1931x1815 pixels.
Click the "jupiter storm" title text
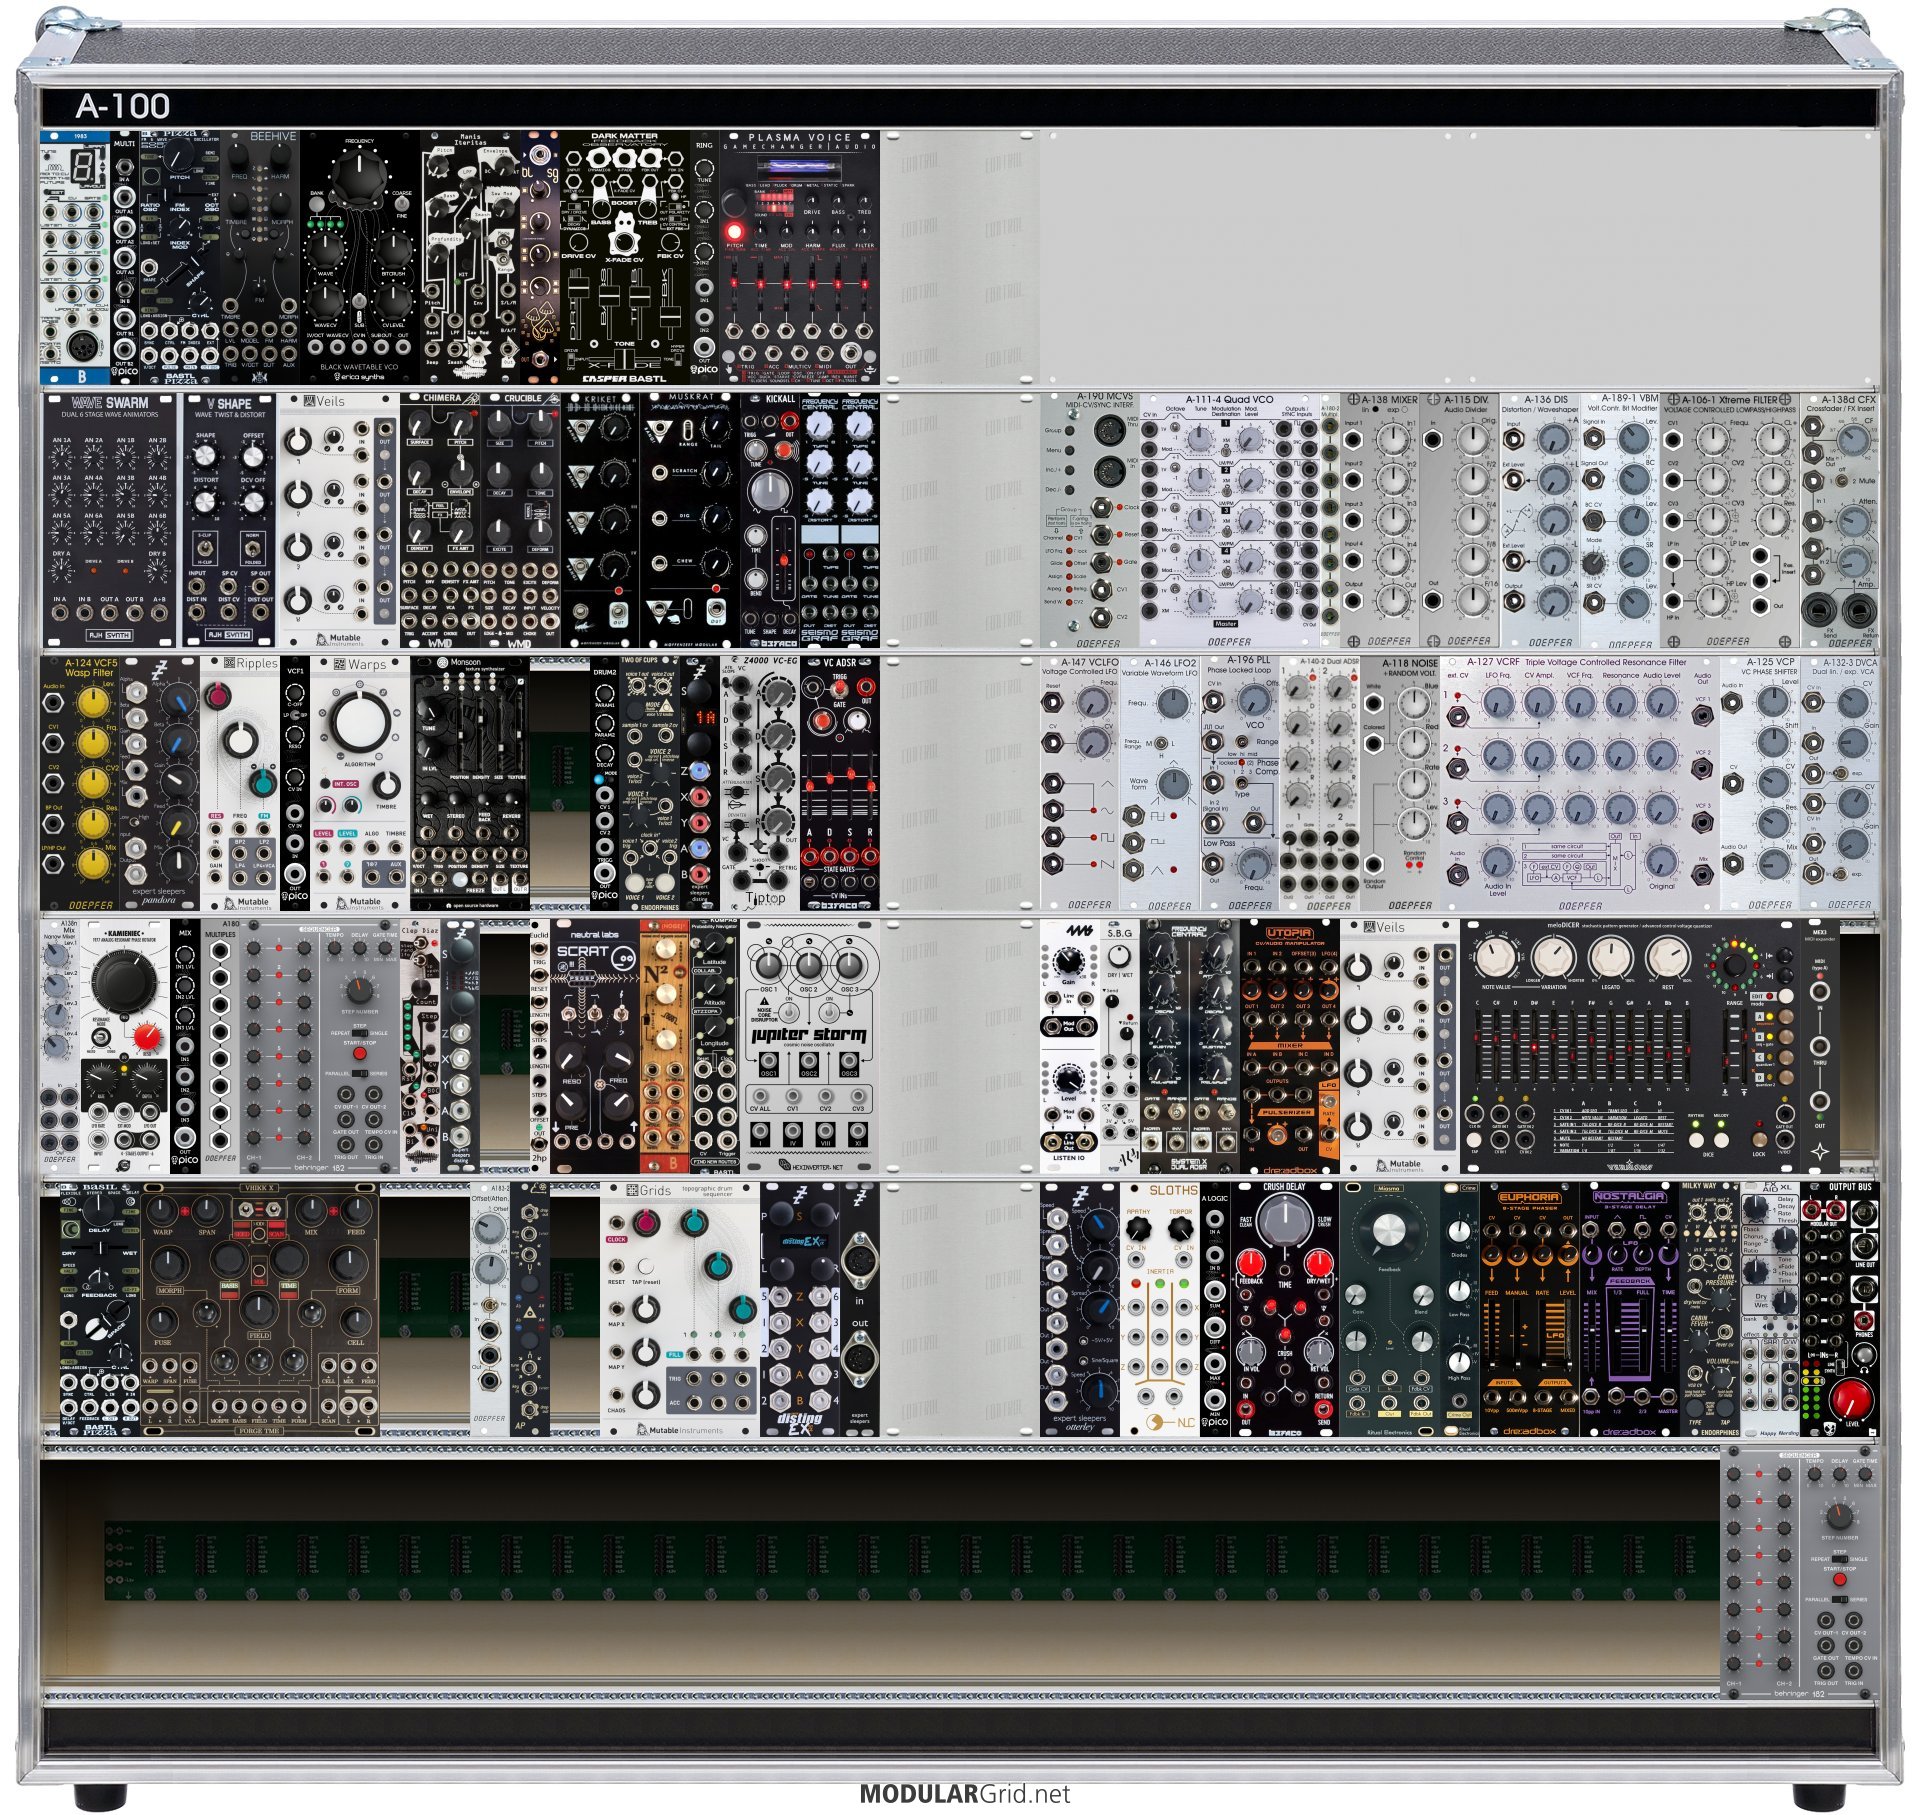[809, 1034]
